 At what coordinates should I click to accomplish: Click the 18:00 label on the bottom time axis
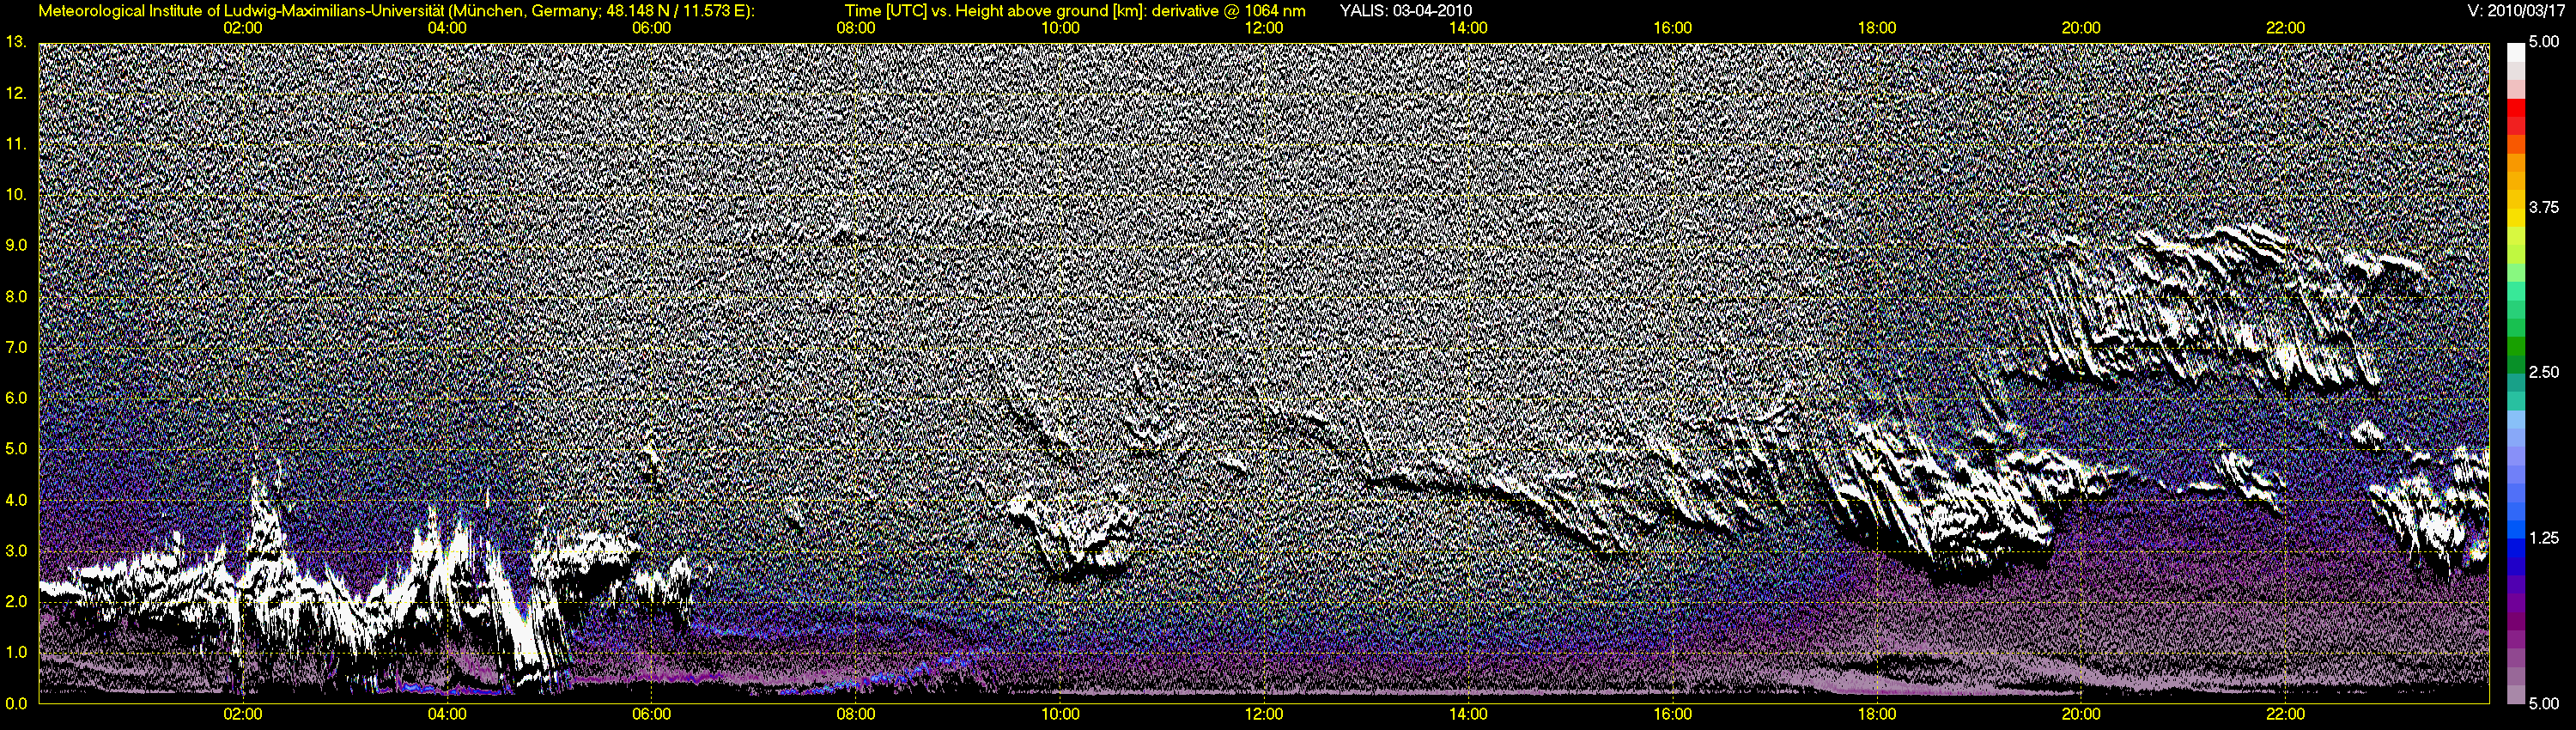point(1877,715)
